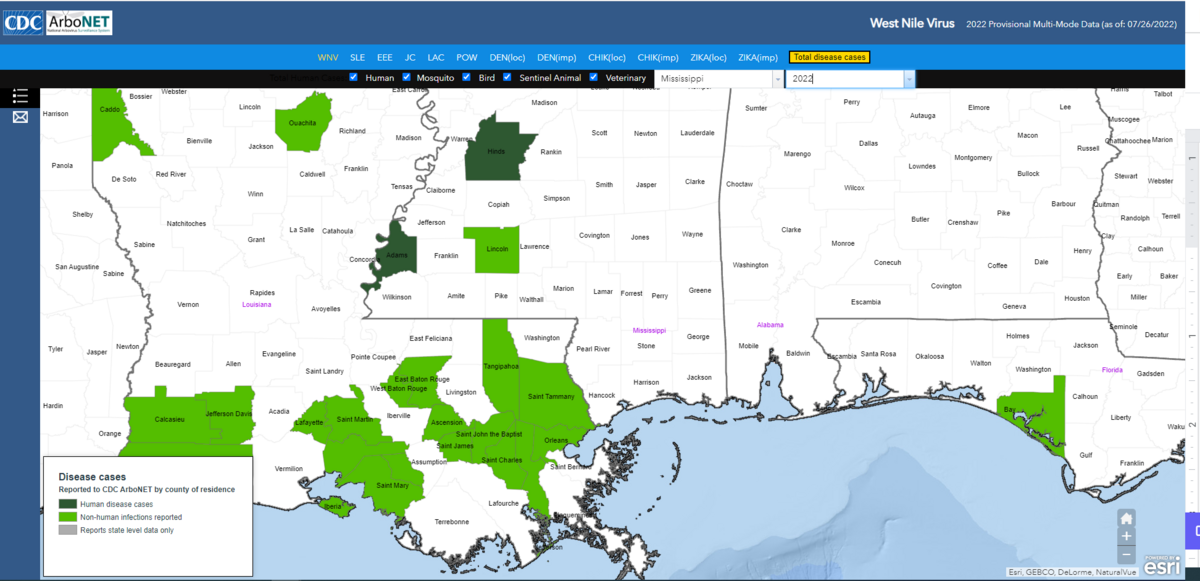
Task: Click the Rapides parish label
Action: click(x=262, y=293)
